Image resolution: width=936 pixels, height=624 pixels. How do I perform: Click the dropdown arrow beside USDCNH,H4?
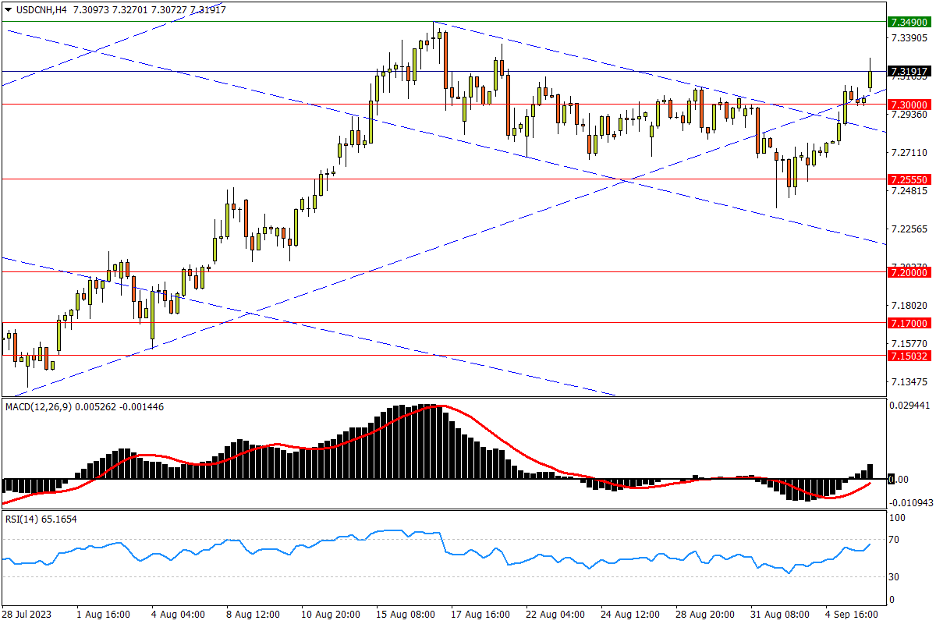point(8,10)
